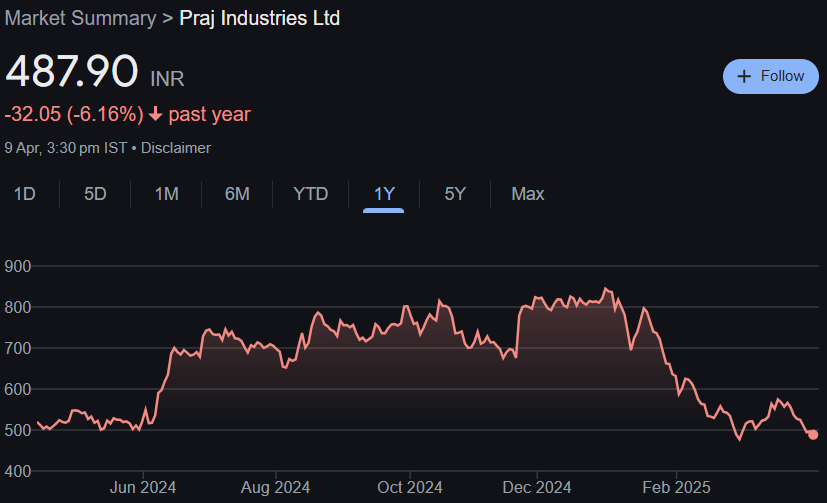Click the 487.90 price value

tap(72, 71)
